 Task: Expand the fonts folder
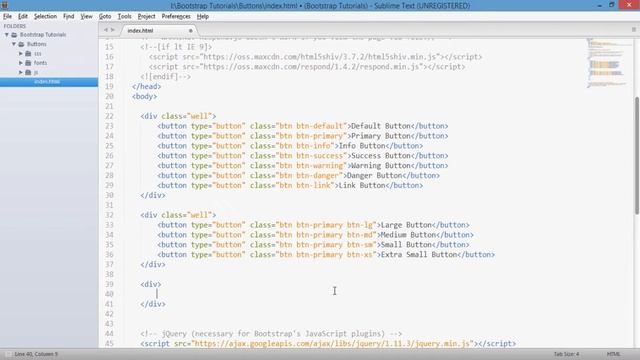coord(20,63)
